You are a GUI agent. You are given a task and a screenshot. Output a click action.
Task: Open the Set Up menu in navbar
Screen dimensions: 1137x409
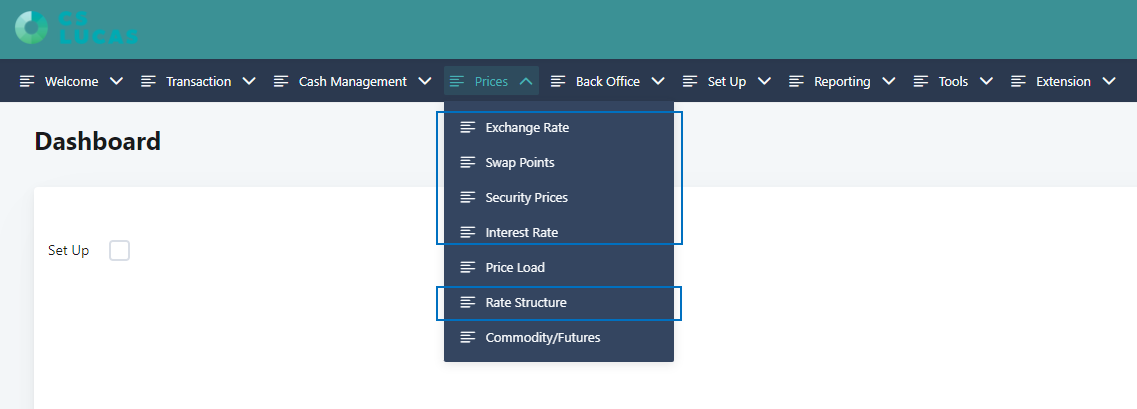click(726, 82)
